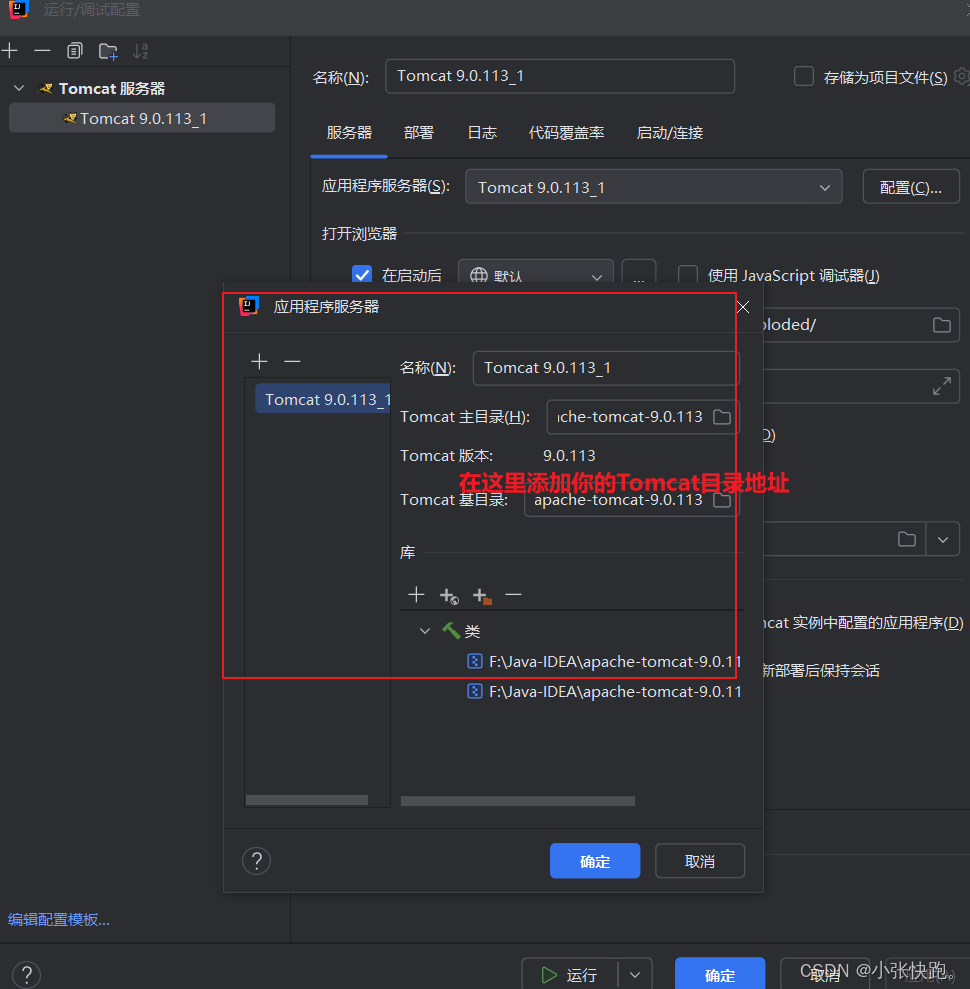Switch to the 启动/连接 tab

pos(669,132)
